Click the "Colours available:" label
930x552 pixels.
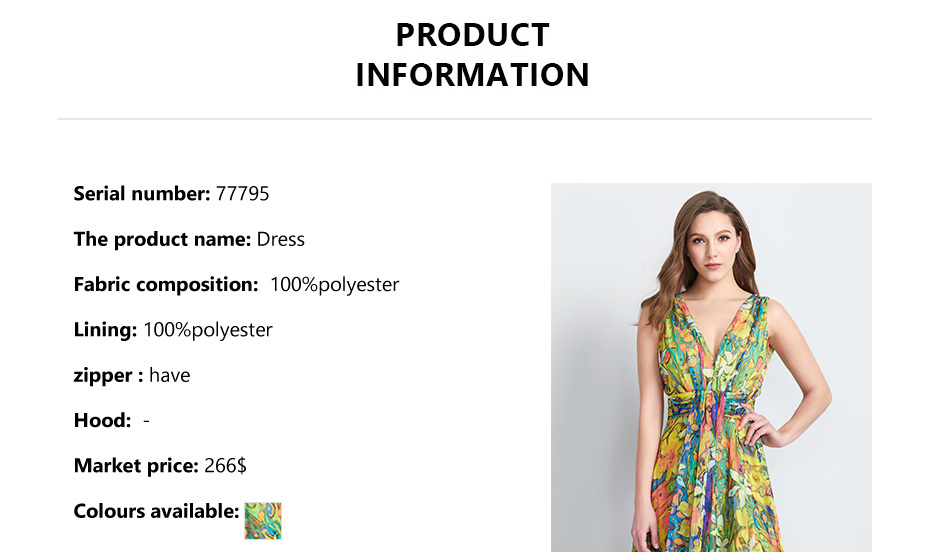pyautogui.click(x=156, y=511)
